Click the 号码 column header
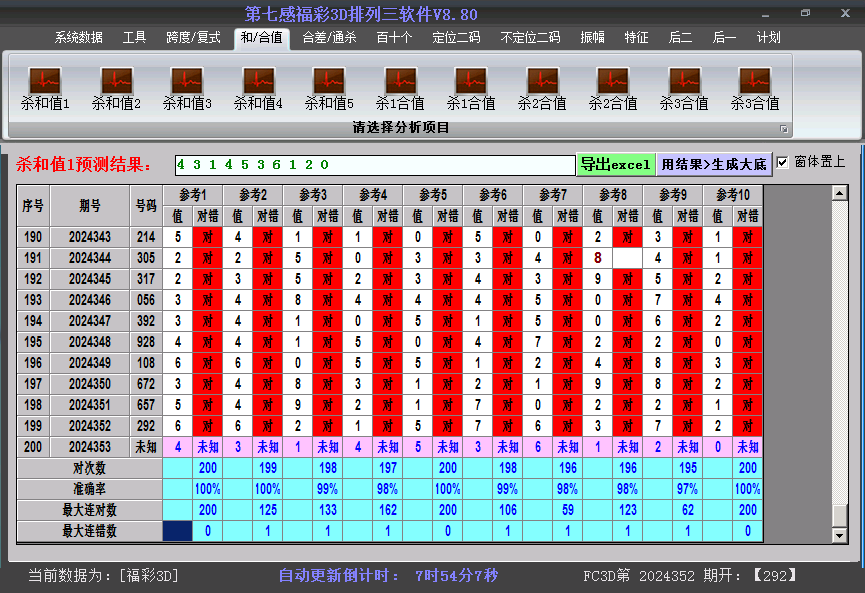The height and width of the screenshot is (593, 865). pos(146,206)
